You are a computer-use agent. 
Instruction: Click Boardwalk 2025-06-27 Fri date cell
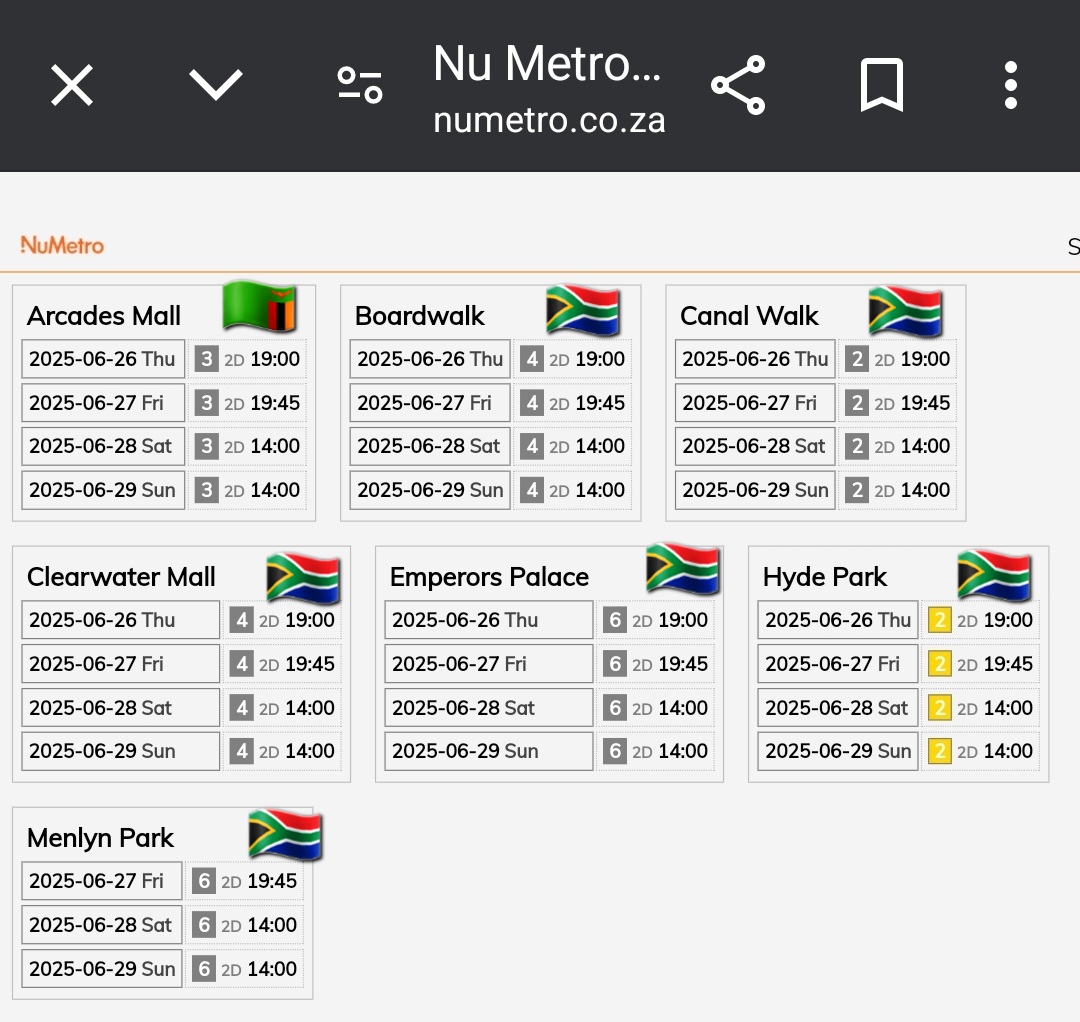tap(430, 403)
